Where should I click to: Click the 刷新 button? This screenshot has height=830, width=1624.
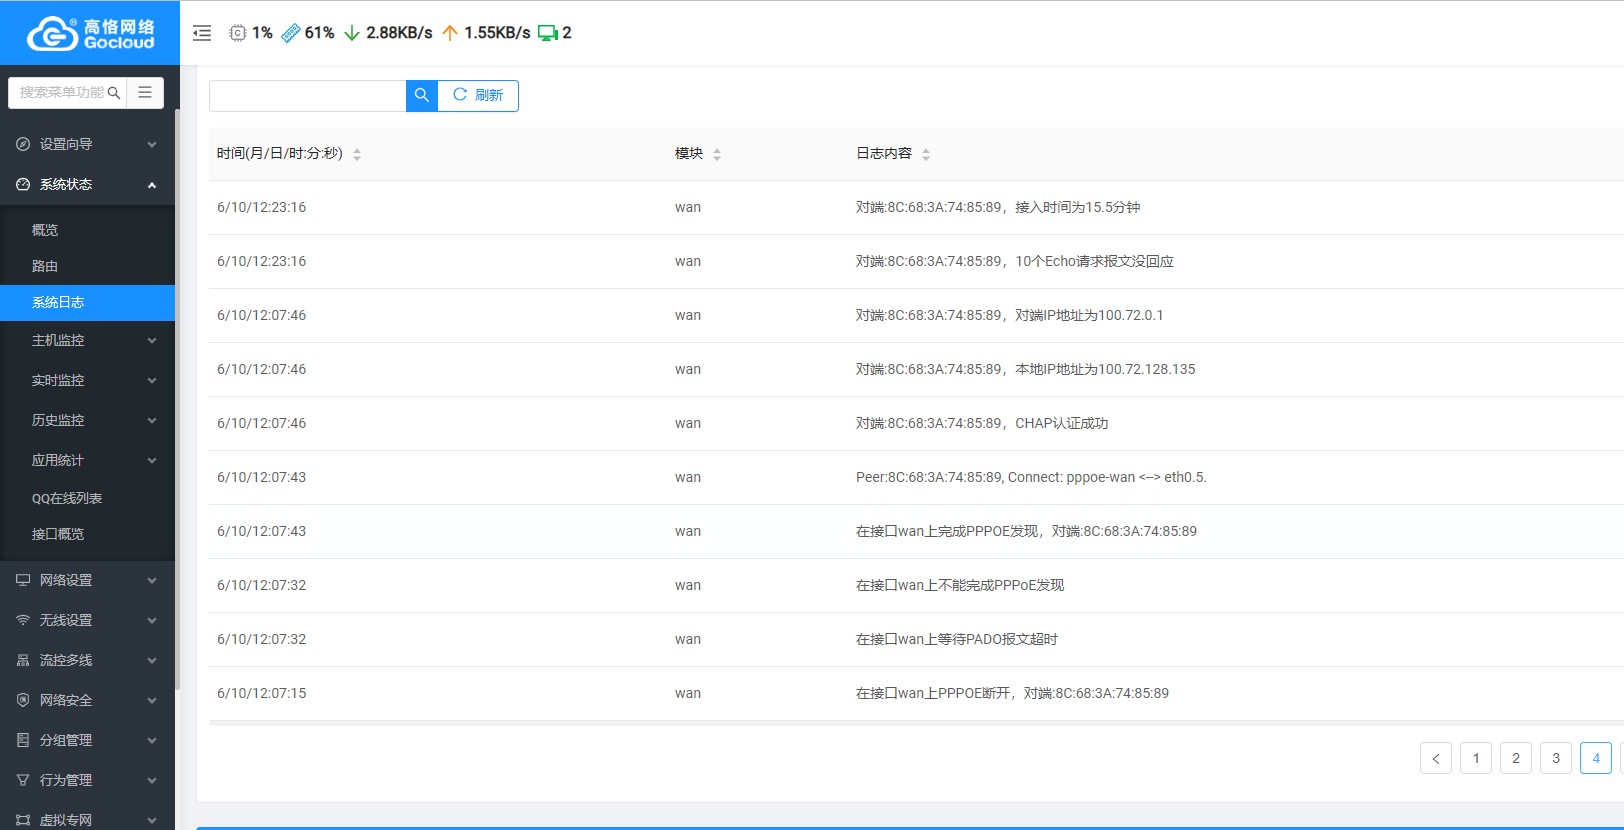[478, 95]
